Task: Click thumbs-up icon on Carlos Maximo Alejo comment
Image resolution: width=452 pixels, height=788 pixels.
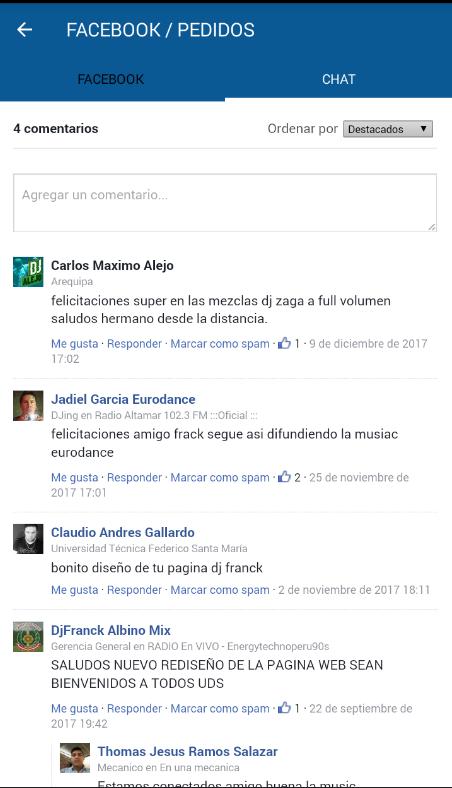Action: tap(285, 344)
